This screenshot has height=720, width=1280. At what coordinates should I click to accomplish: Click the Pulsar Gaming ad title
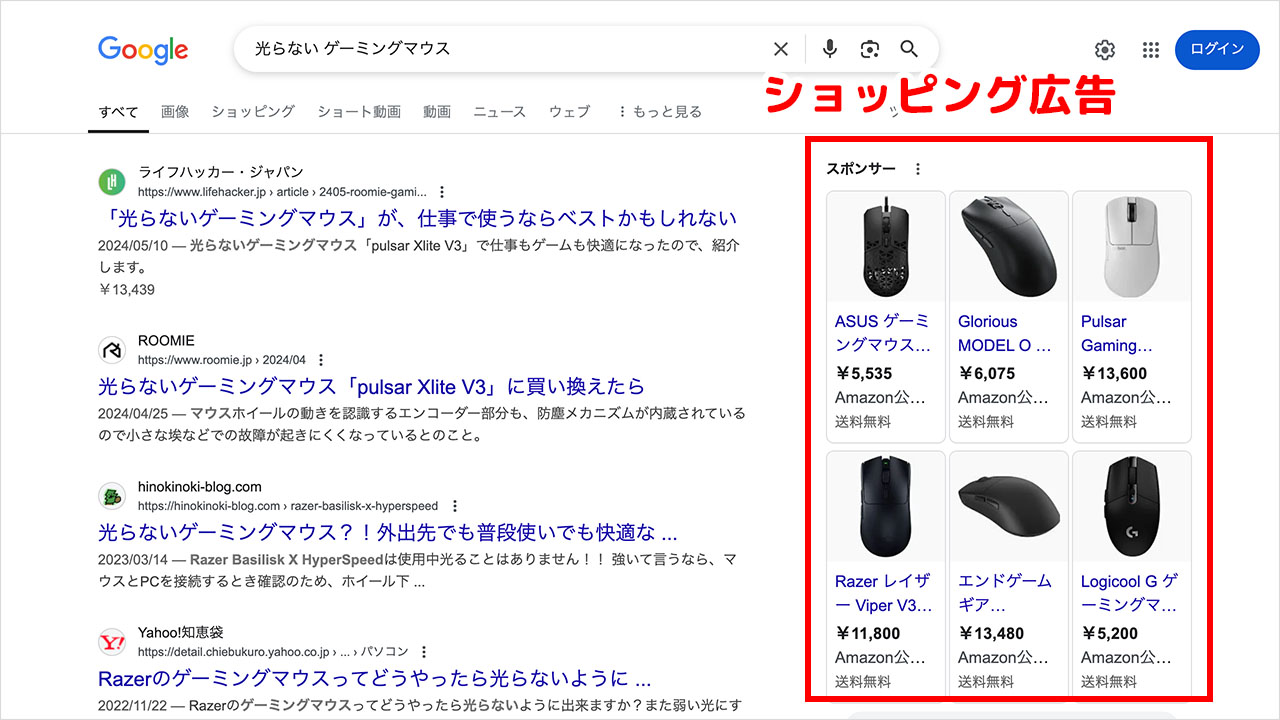click(1117, 333)
